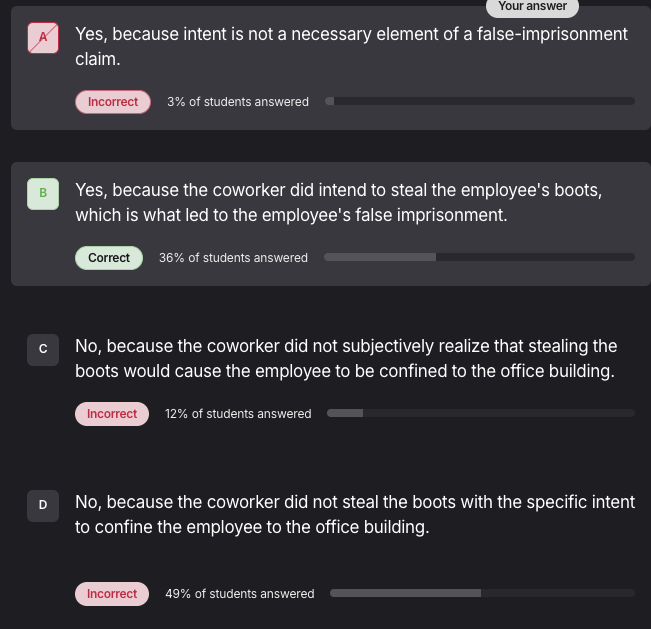Click the "Your answer" tag
The height and width of the screenshot is (629, 651).
click(532, 7)
